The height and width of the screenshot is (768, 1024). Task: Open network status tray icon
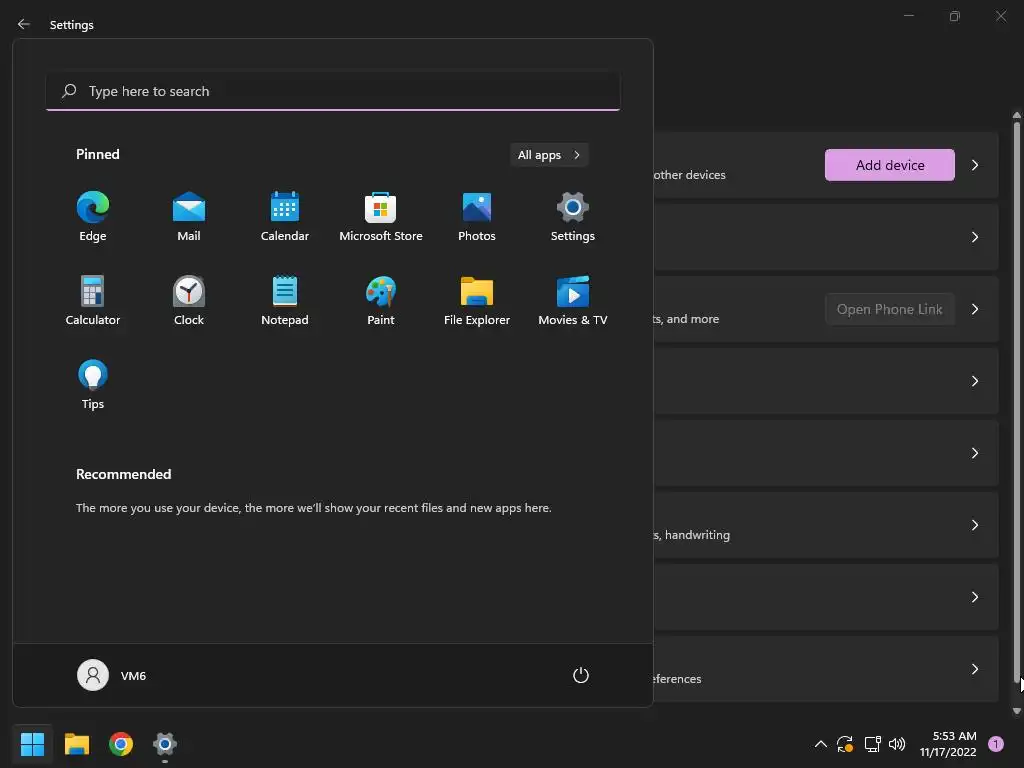click(x=872, y=744)
